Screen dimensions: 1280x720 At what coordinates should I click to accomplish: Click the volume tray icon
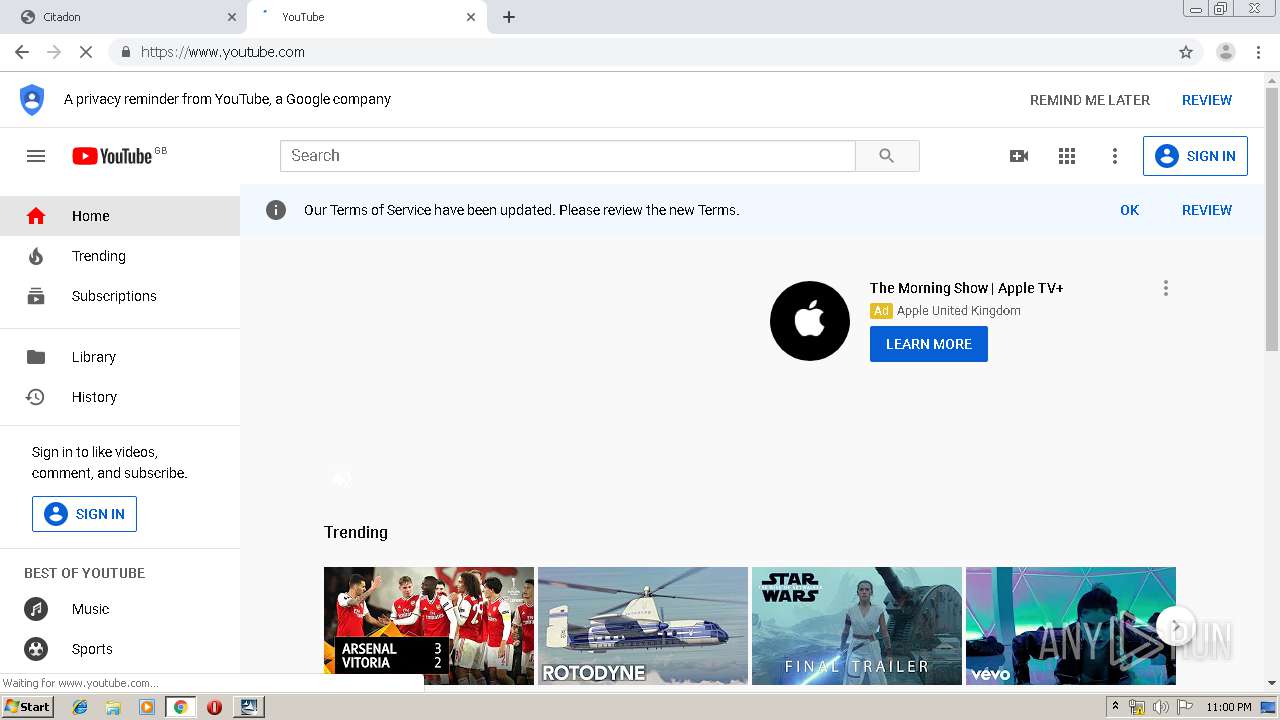pos(1160,707)
